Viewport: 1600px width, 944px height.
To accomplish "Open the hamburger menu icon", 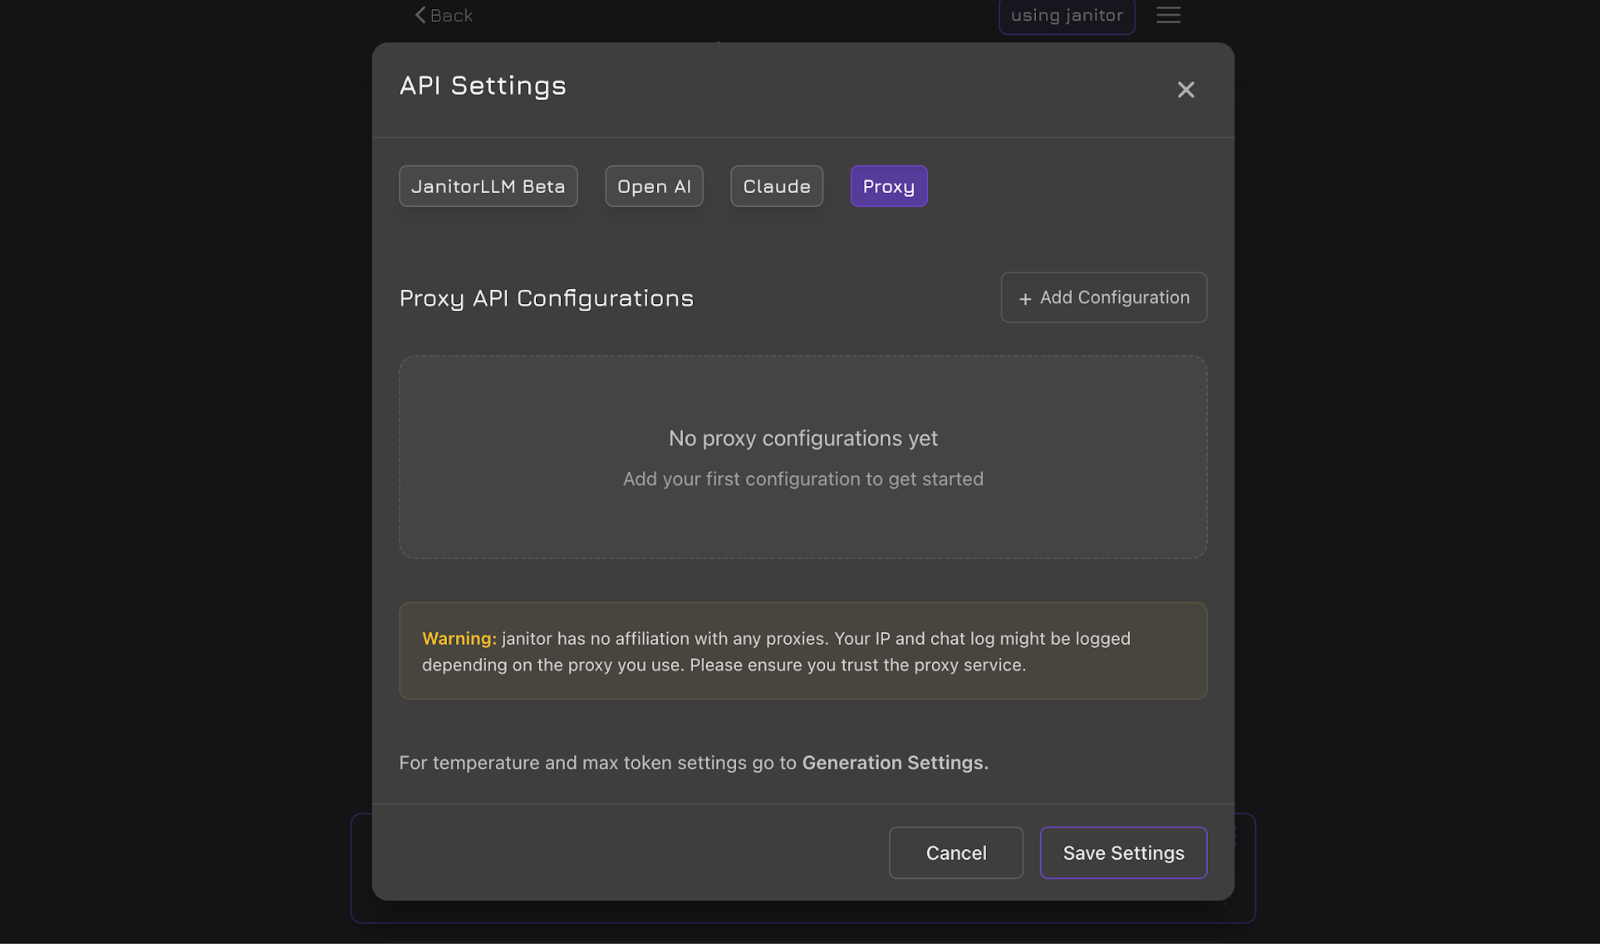I will (1169, 15).
